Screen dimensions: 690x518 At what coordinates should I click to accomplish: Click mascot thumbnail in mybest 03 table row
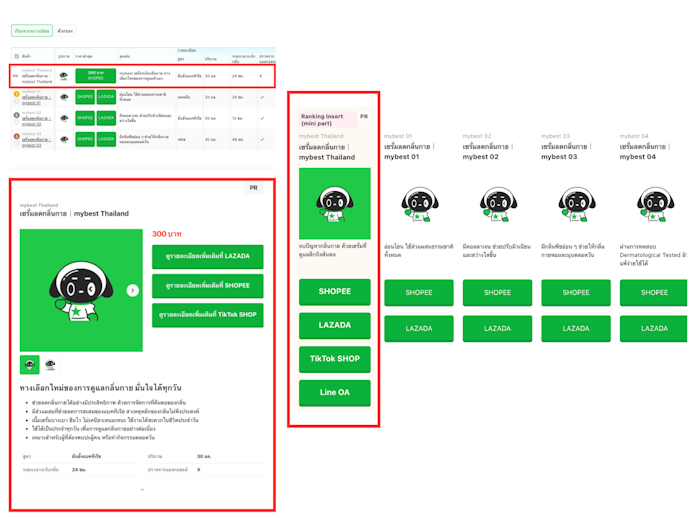(x=64, y=139)
